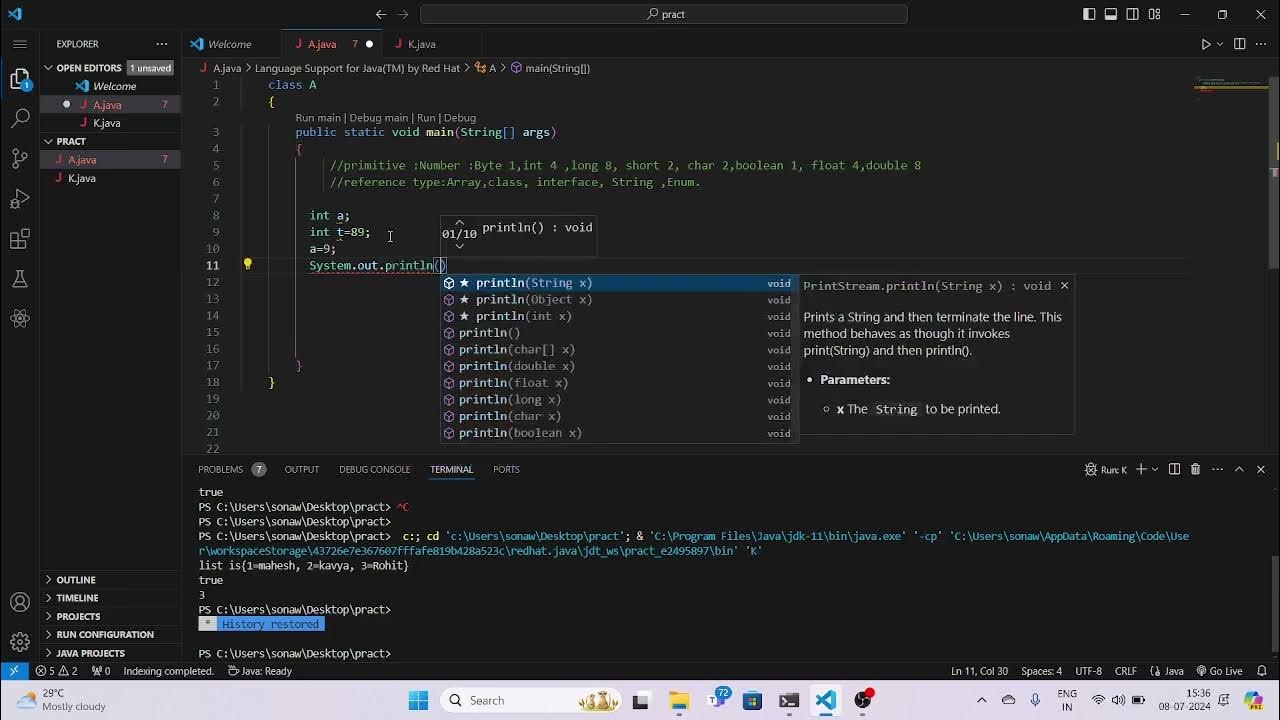This screenshot has height=720, width=1280.
Task: Toggle the secondary side bar layout button
Action: click(x=1133, y=14)
